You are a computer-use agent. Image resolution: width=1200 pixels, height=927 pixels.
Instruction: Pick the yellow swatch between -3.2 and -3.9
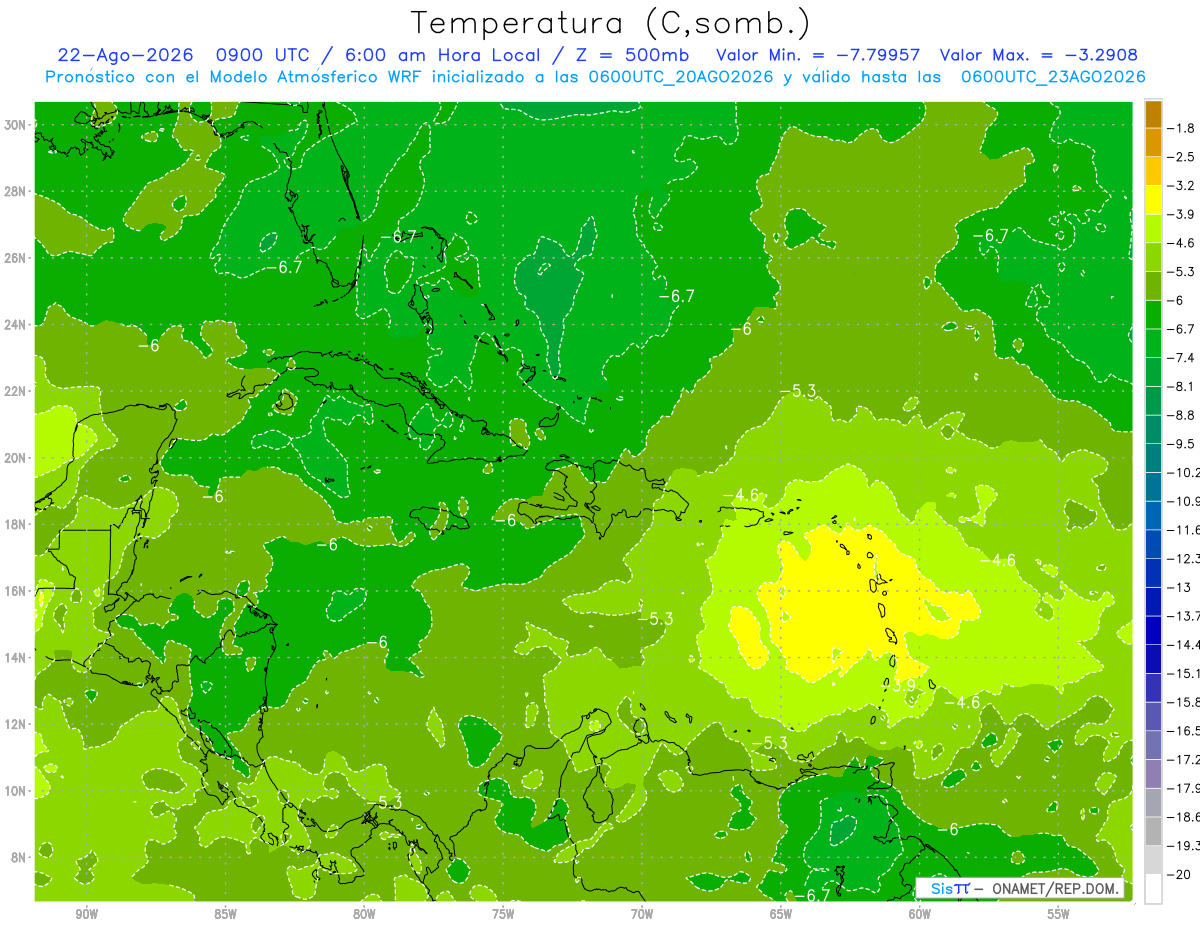(1153, 200)
